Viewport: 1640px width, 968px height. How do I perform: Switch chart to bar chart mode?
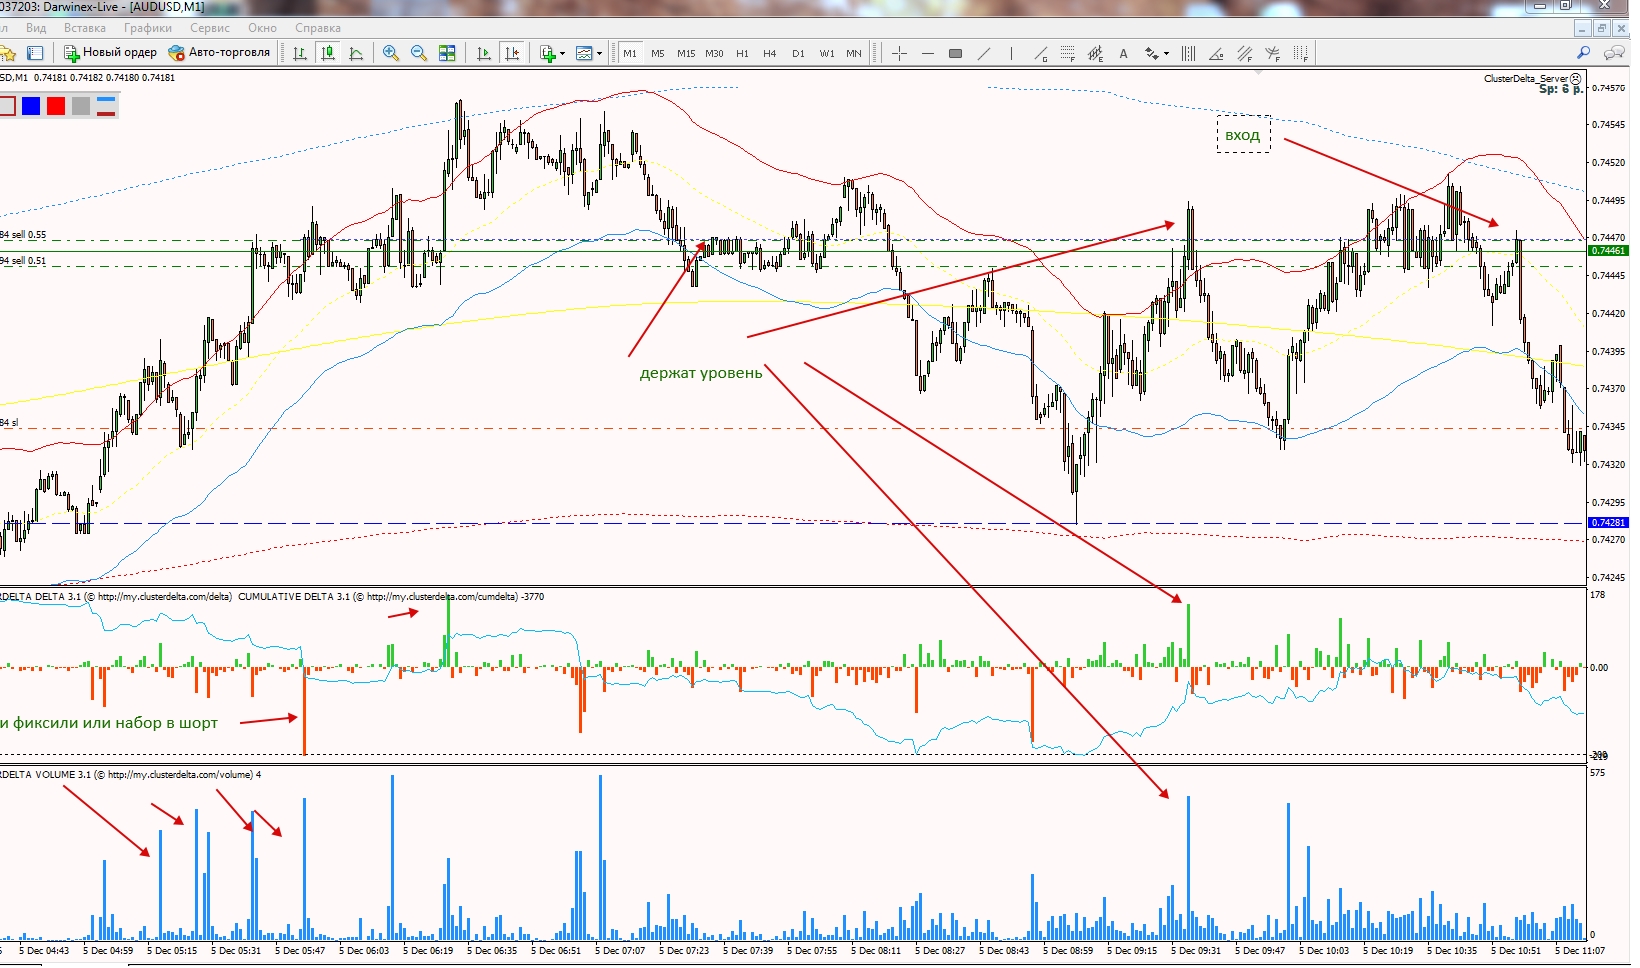point(299,53)
